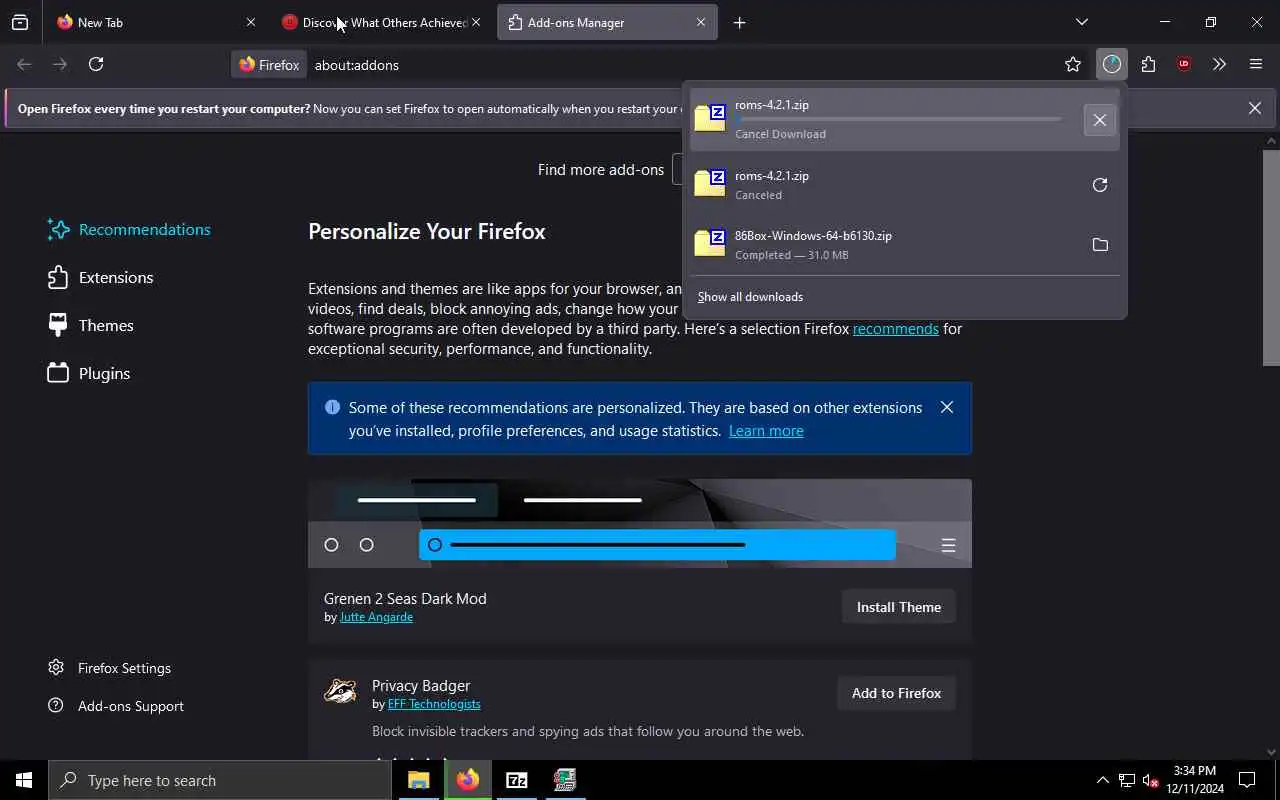Reload the current page
1280x800 pixels.
(96, 64)
